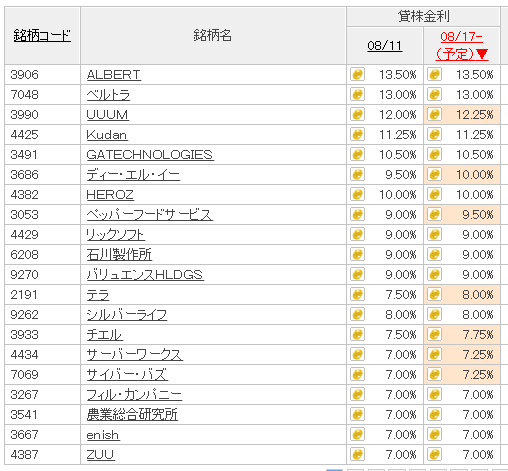
Task: Click the 08/17 coin icon for HEROZ
Action: click(x=435, y=194)
